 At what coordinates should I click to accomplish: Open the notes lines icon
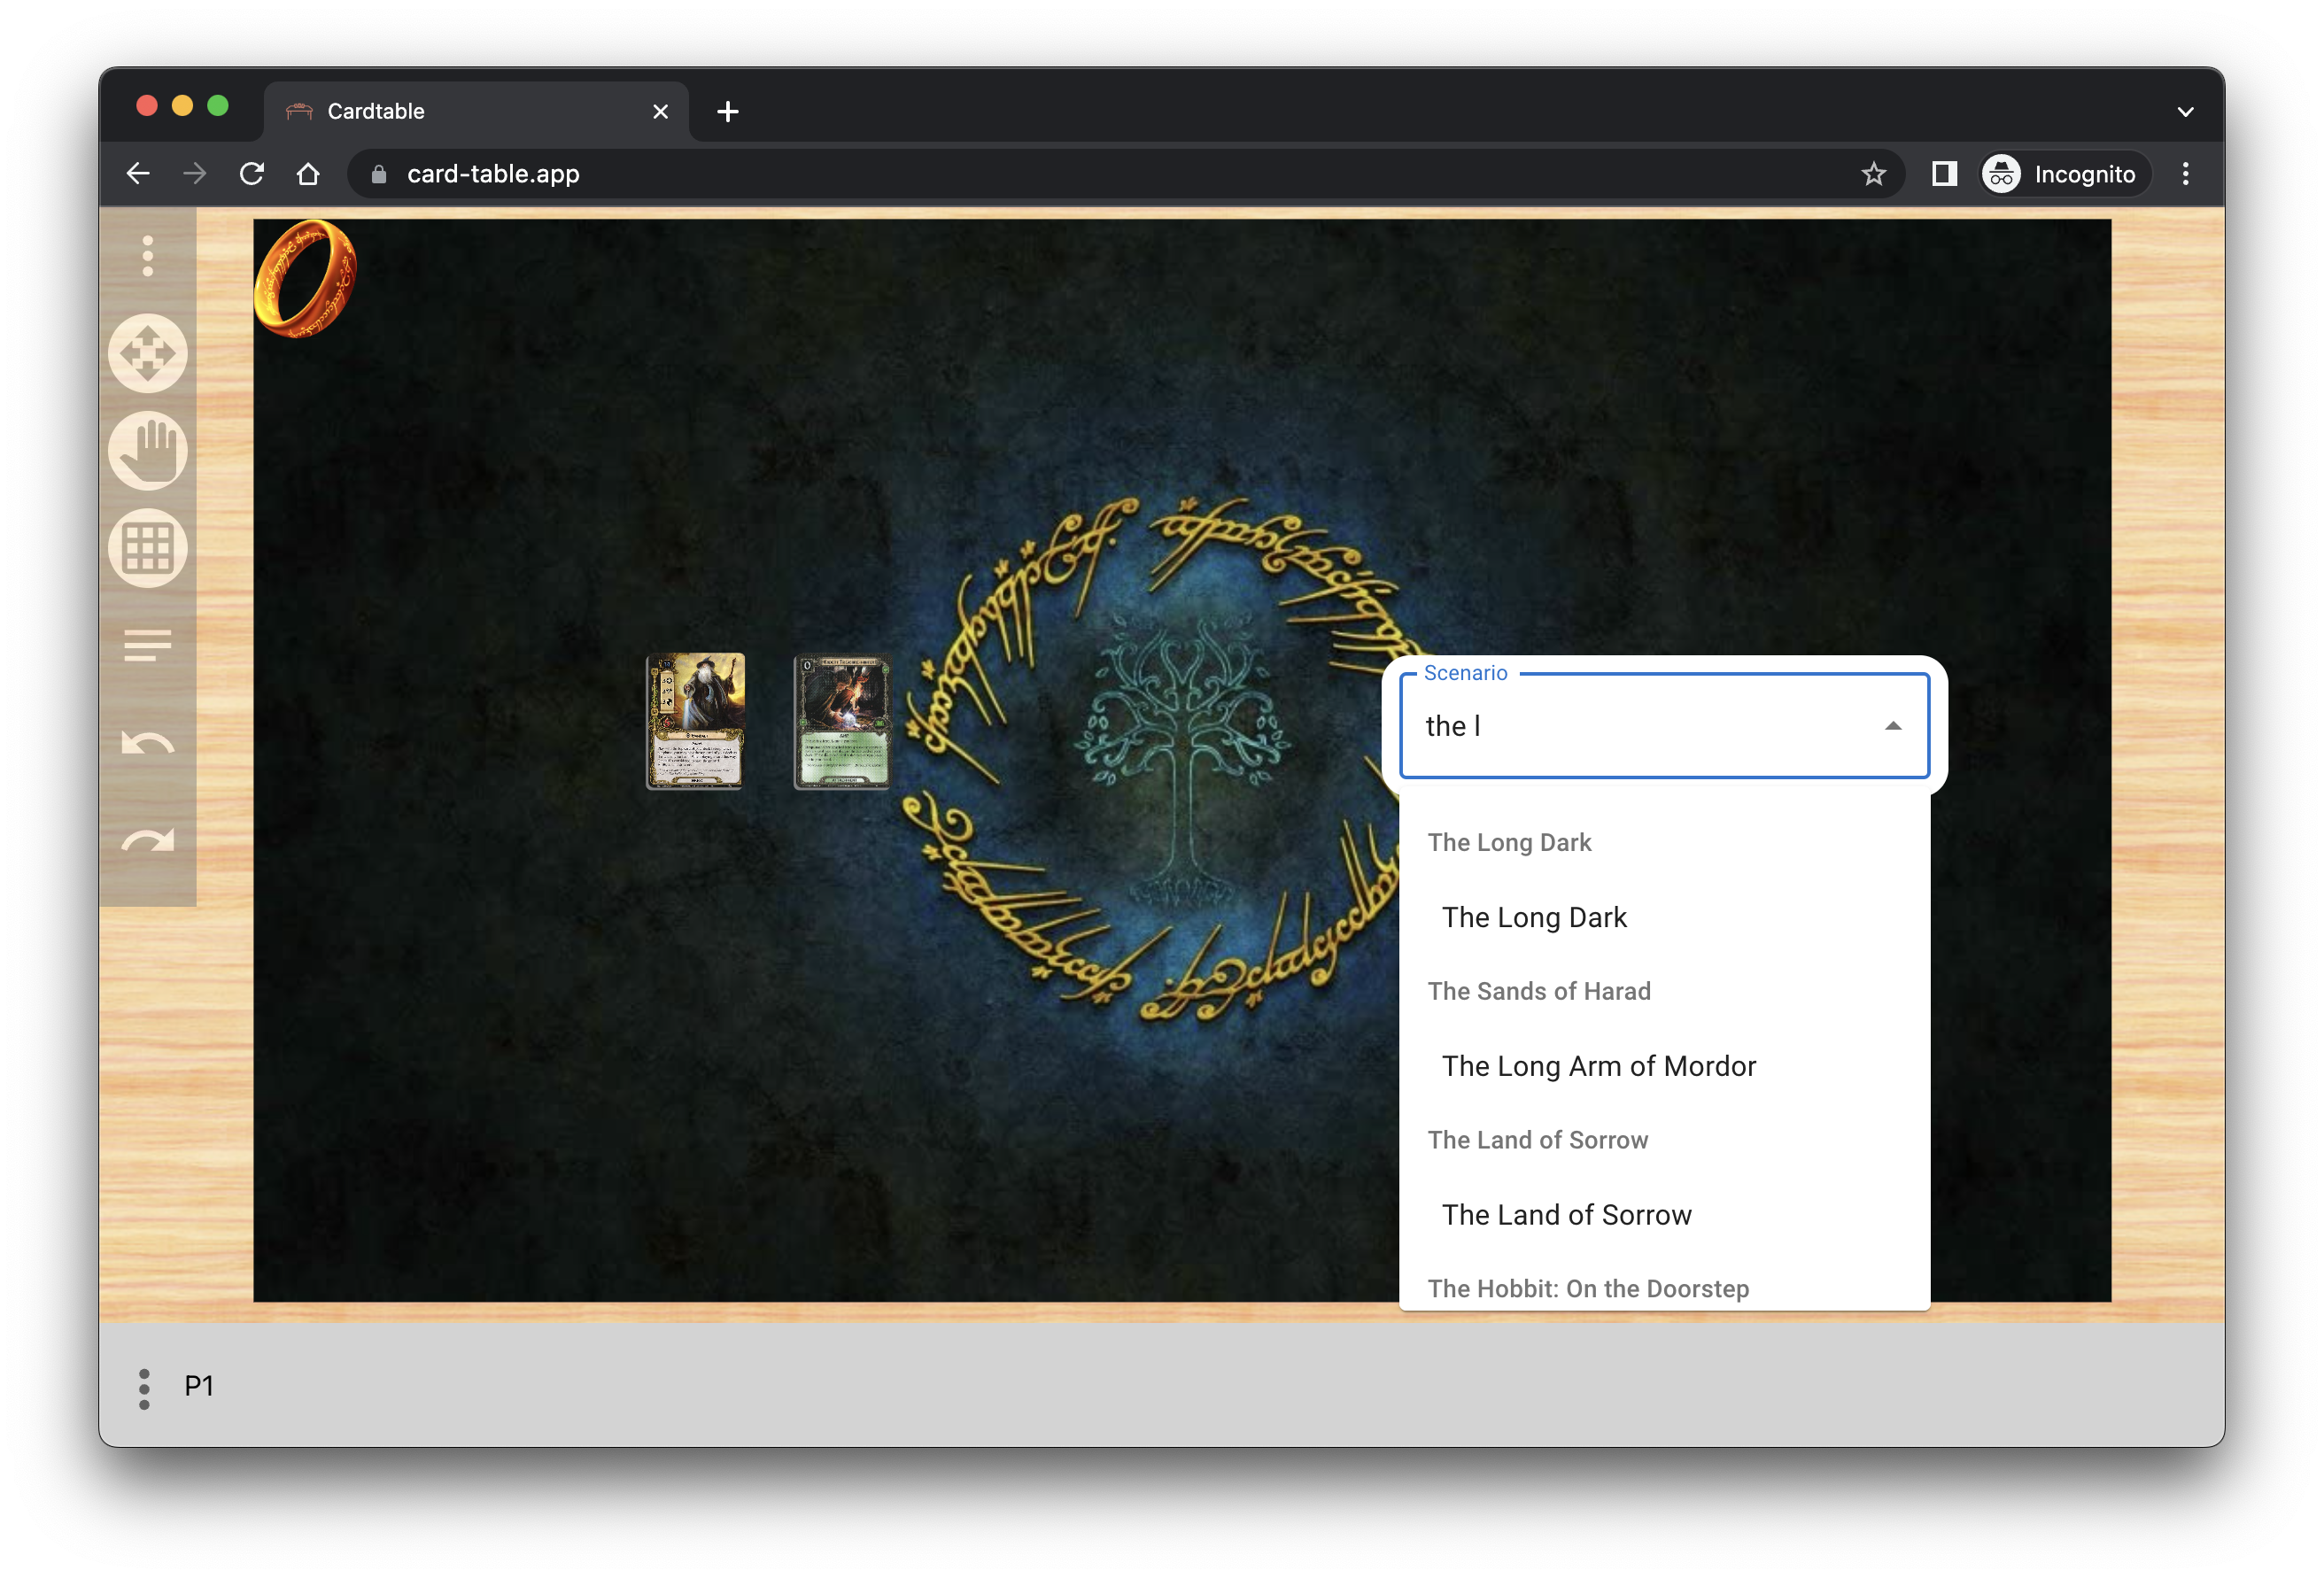tap(148, 645)
